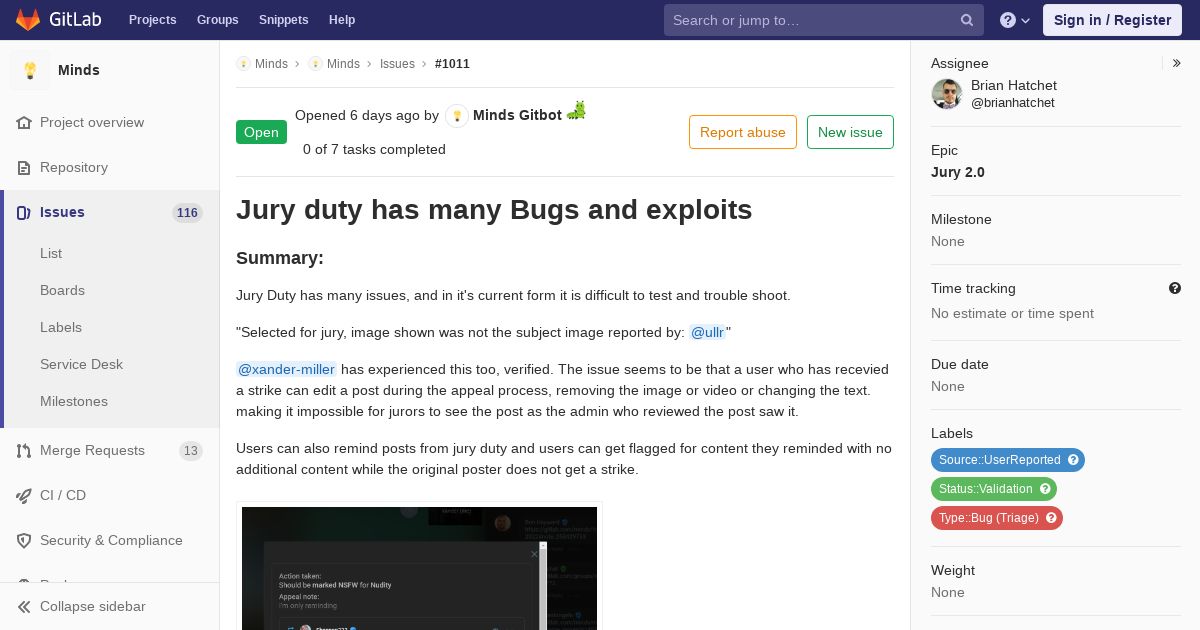Click the Merge Requests icon

pos(24,451)
